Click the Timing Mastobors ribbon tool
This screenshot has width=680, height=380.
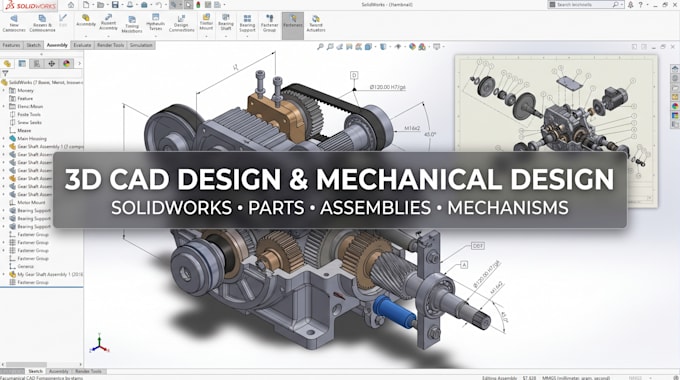[x=132, y=25]
